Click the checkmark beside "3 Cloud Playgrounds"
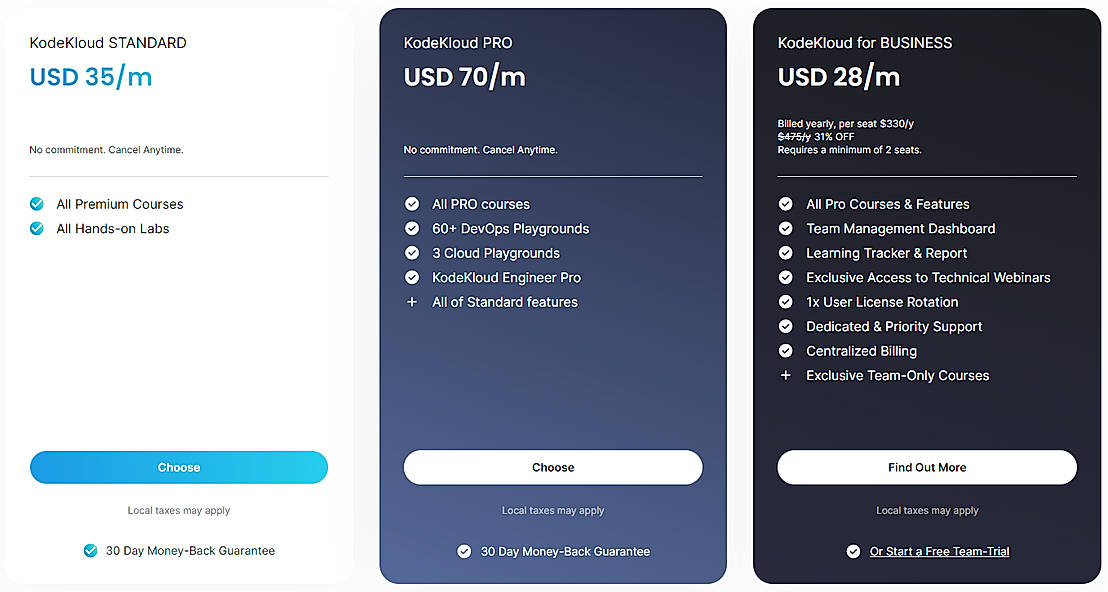The image size is (1108, 592). pyautogui.click(x=412, y=253)
